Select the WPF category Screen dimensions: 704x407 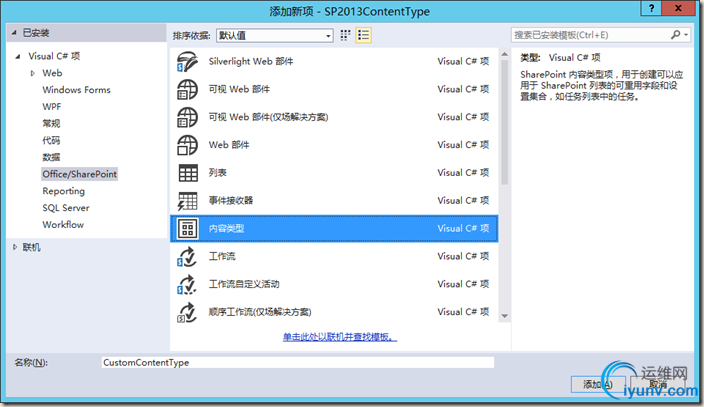52,106
